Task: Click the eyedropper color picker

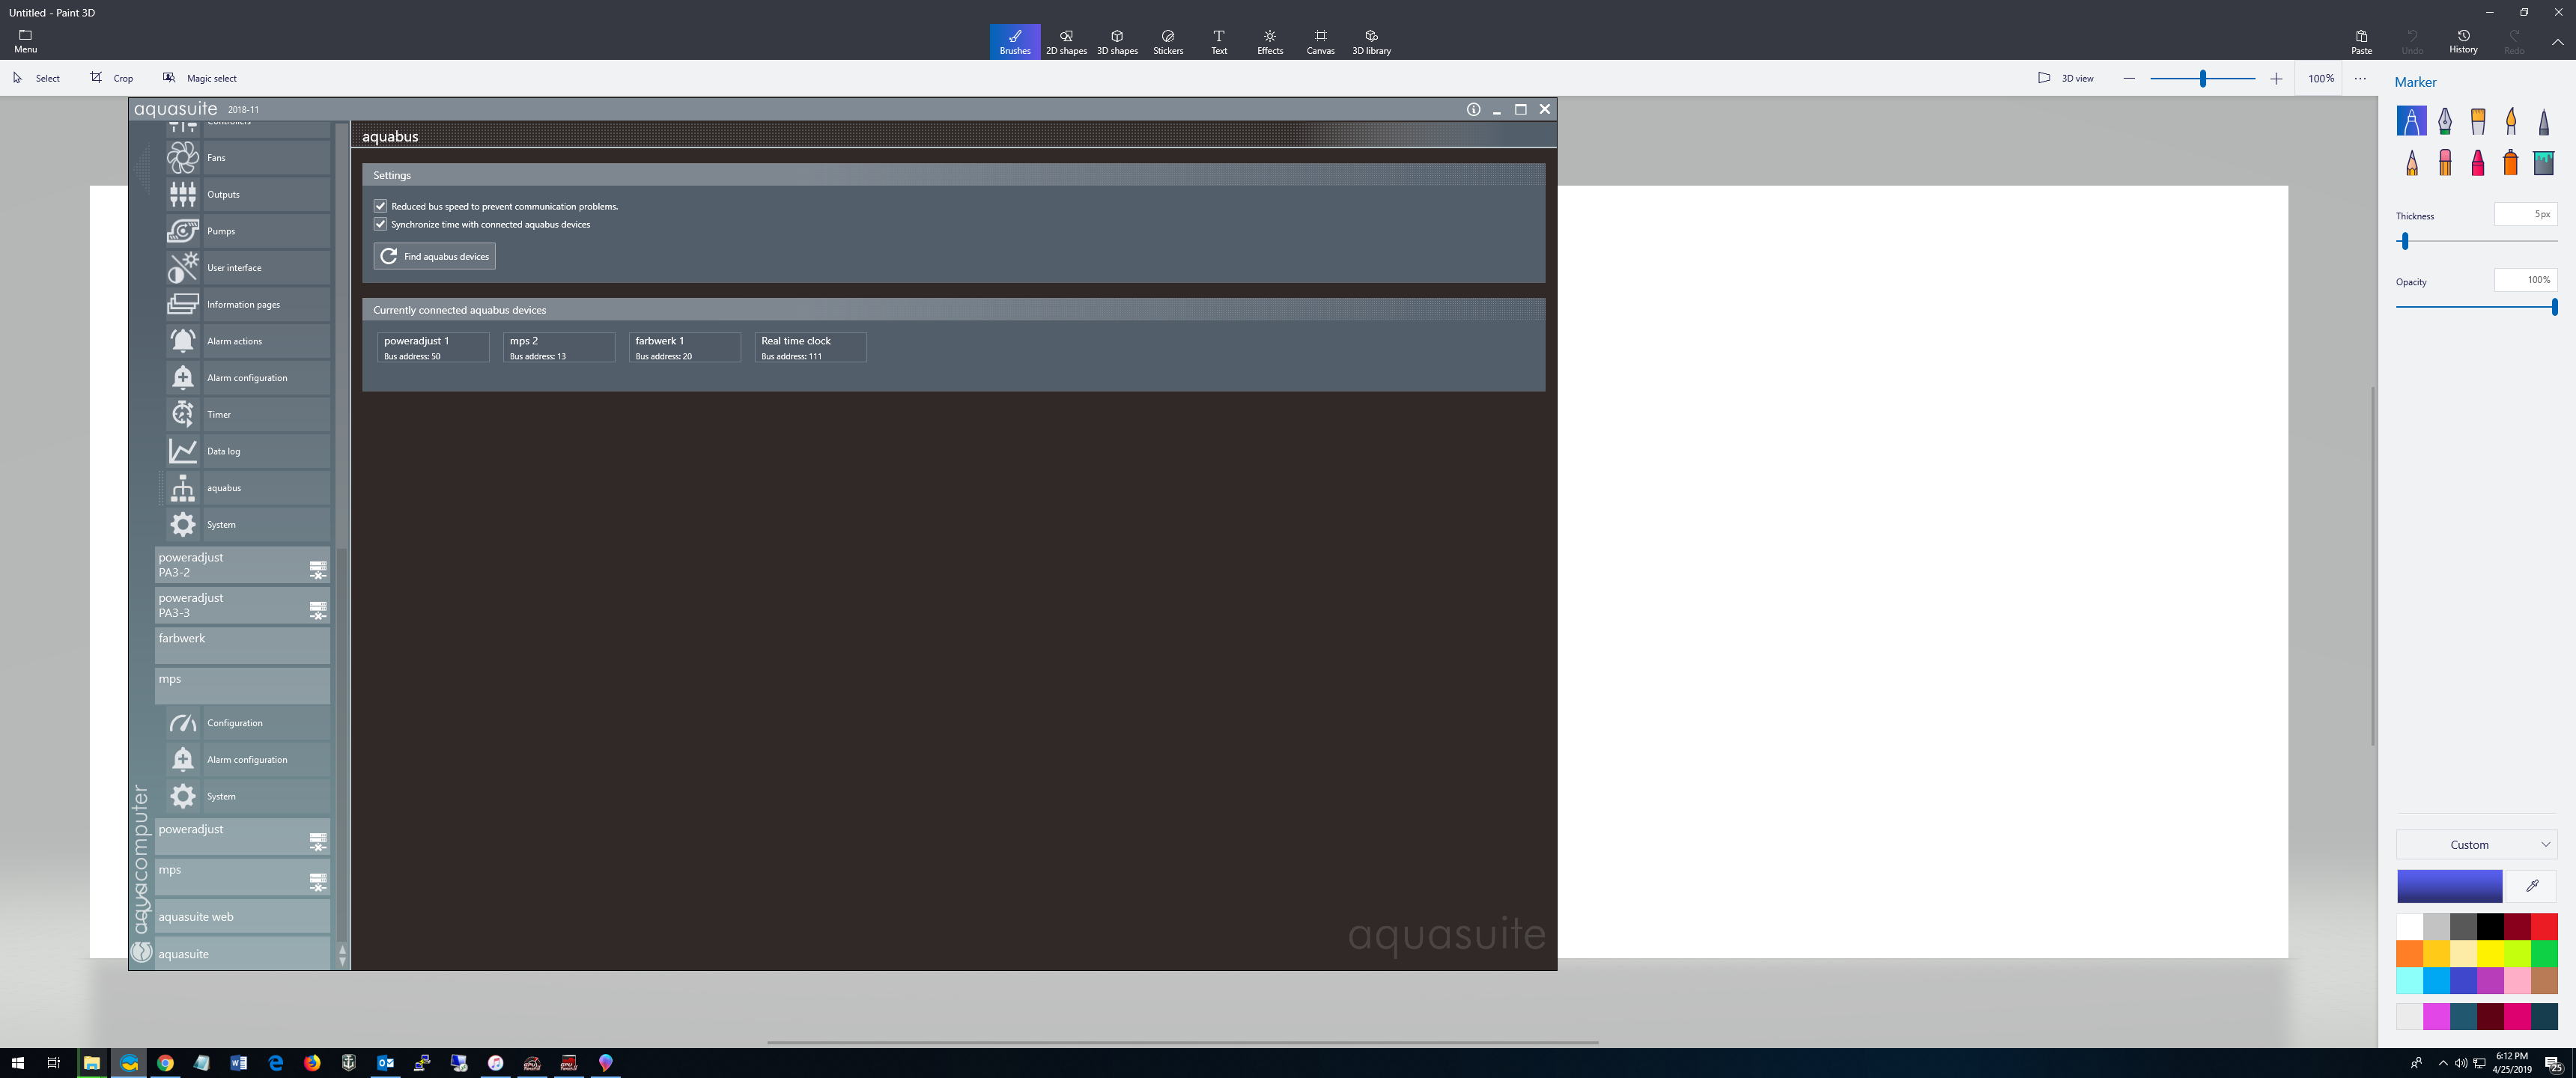Action: 2532,885
